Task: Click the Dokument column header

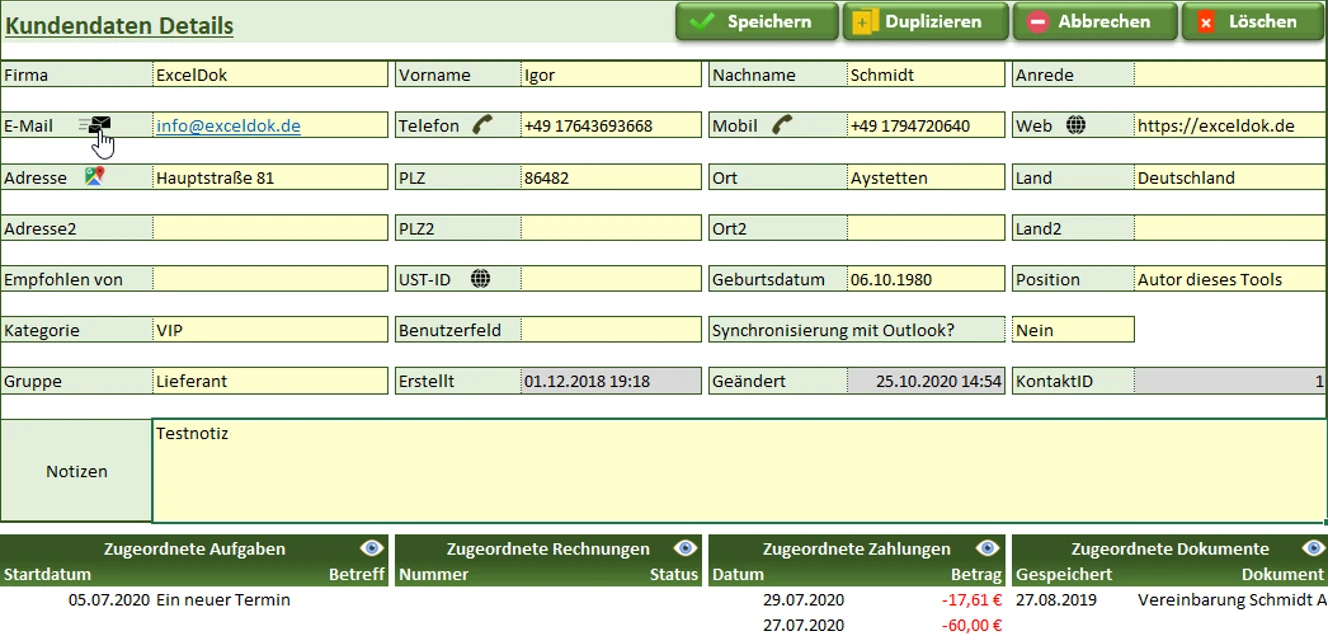Action: click(1283, 574)
